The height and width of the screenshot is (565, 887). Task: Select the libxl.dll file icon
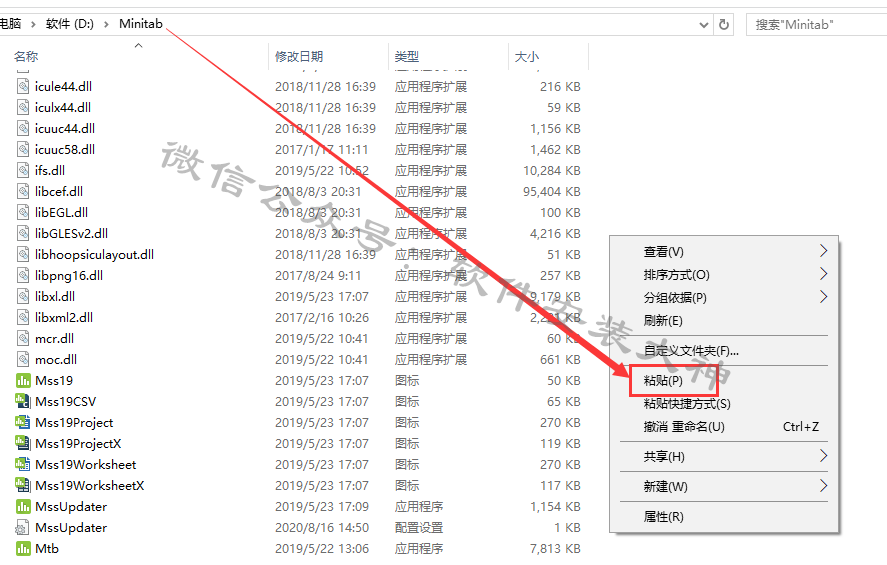[x=23, y=296]
